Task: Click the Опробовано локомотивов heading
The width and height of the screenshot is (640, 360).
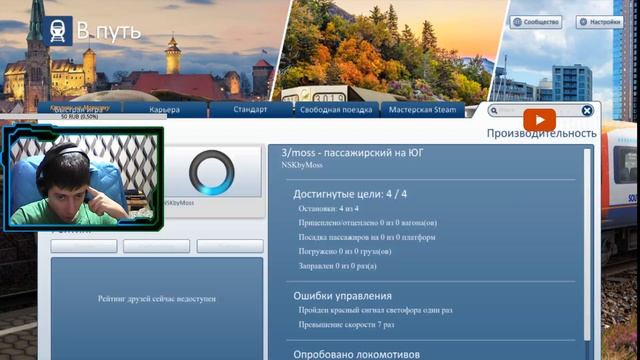Action: tap(356, 354)
